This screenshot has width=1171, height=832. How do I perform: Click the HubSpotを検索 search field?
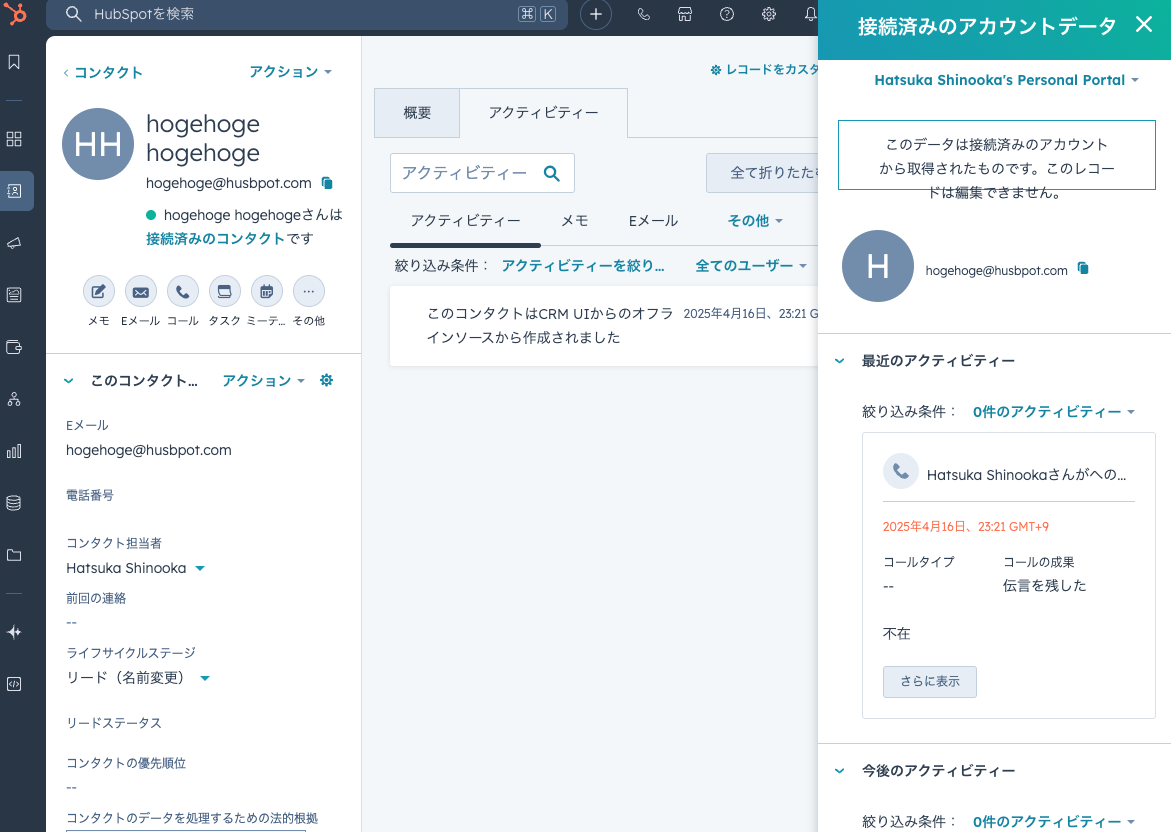point(307,14)
